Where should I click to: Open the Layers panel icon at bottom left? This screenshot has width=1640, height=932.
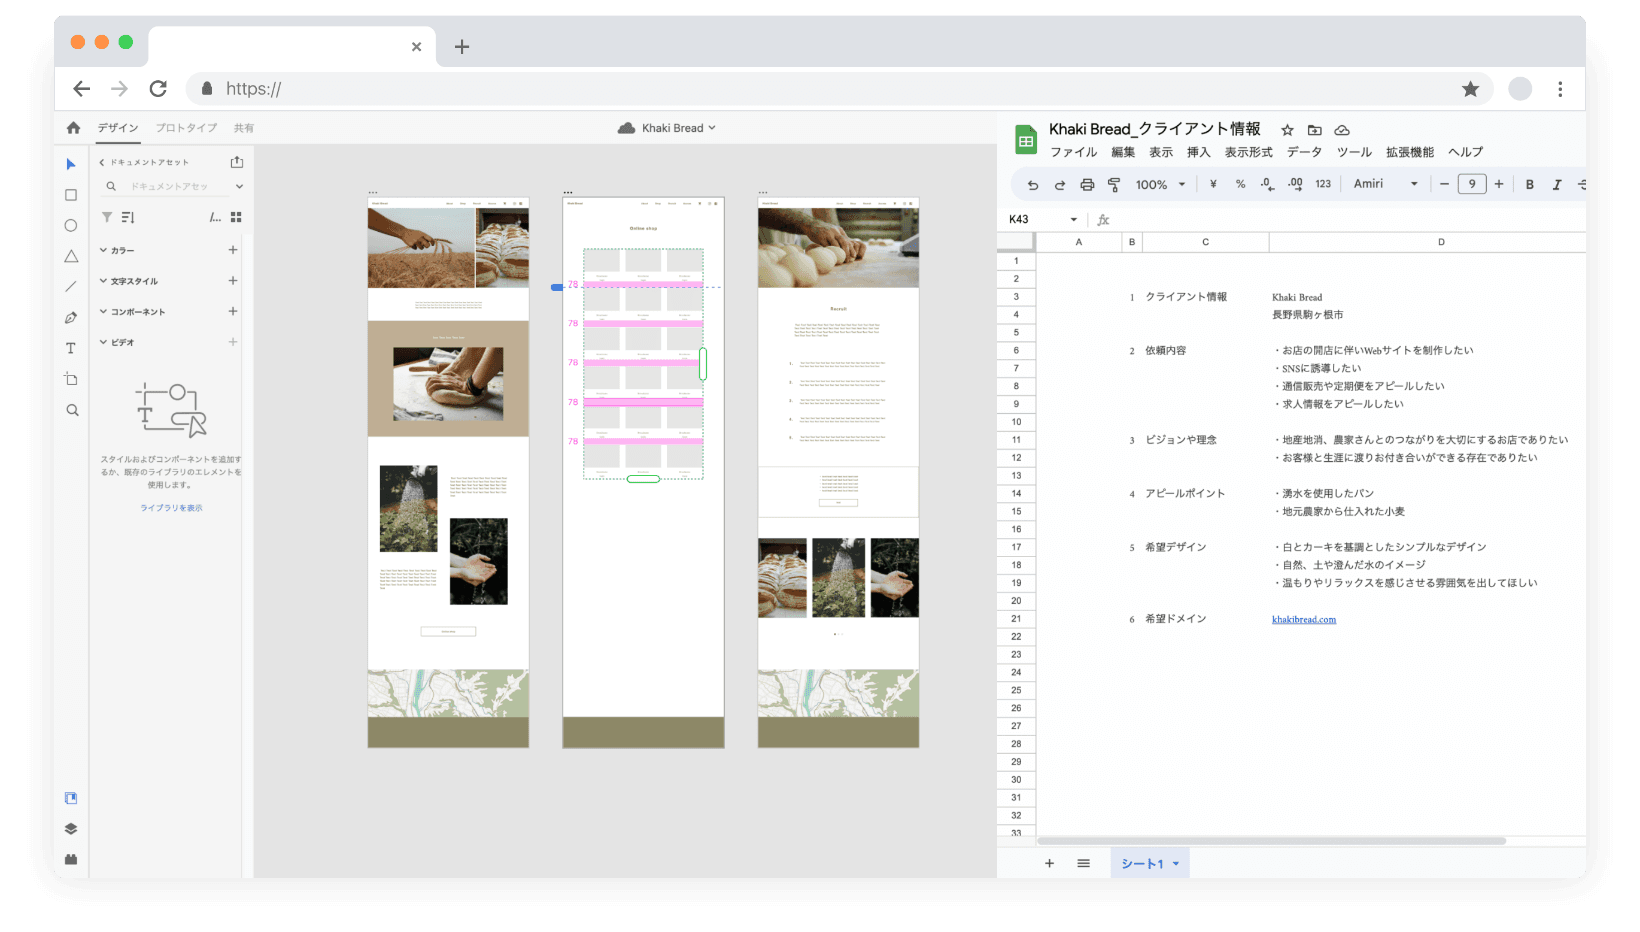(71, 829)
